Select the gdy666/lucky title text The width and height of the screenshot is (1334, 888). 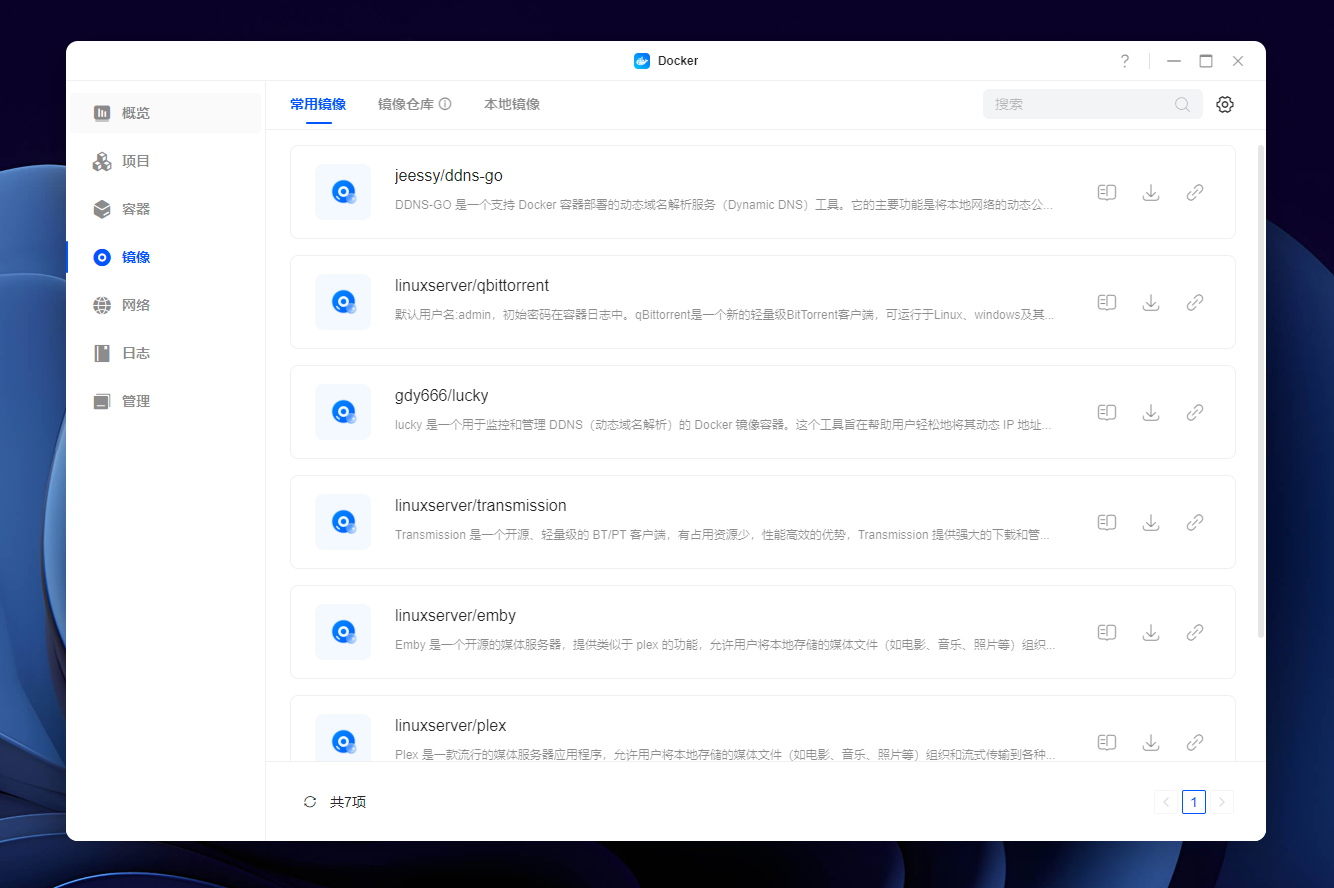442,396
